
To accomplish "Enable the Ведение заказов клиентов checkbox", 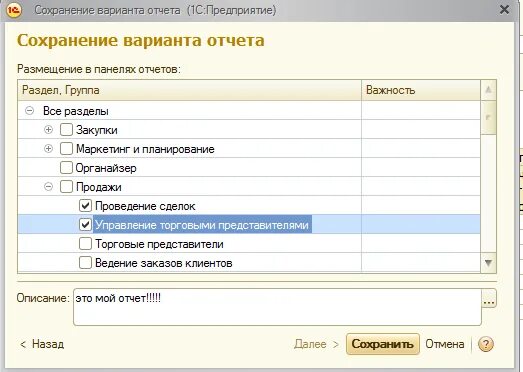I will [85, 263].
